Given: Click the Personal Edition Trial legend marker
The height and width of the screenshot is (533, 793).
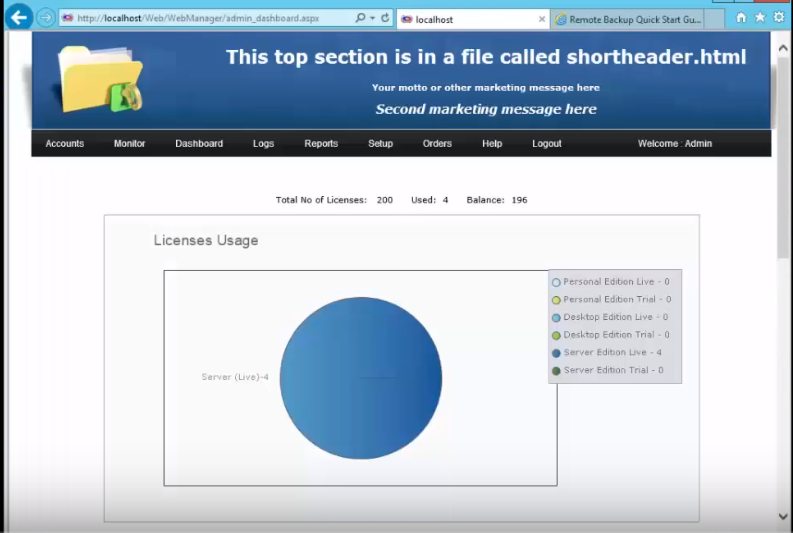Looking at the screenshot, I should 556,300.
